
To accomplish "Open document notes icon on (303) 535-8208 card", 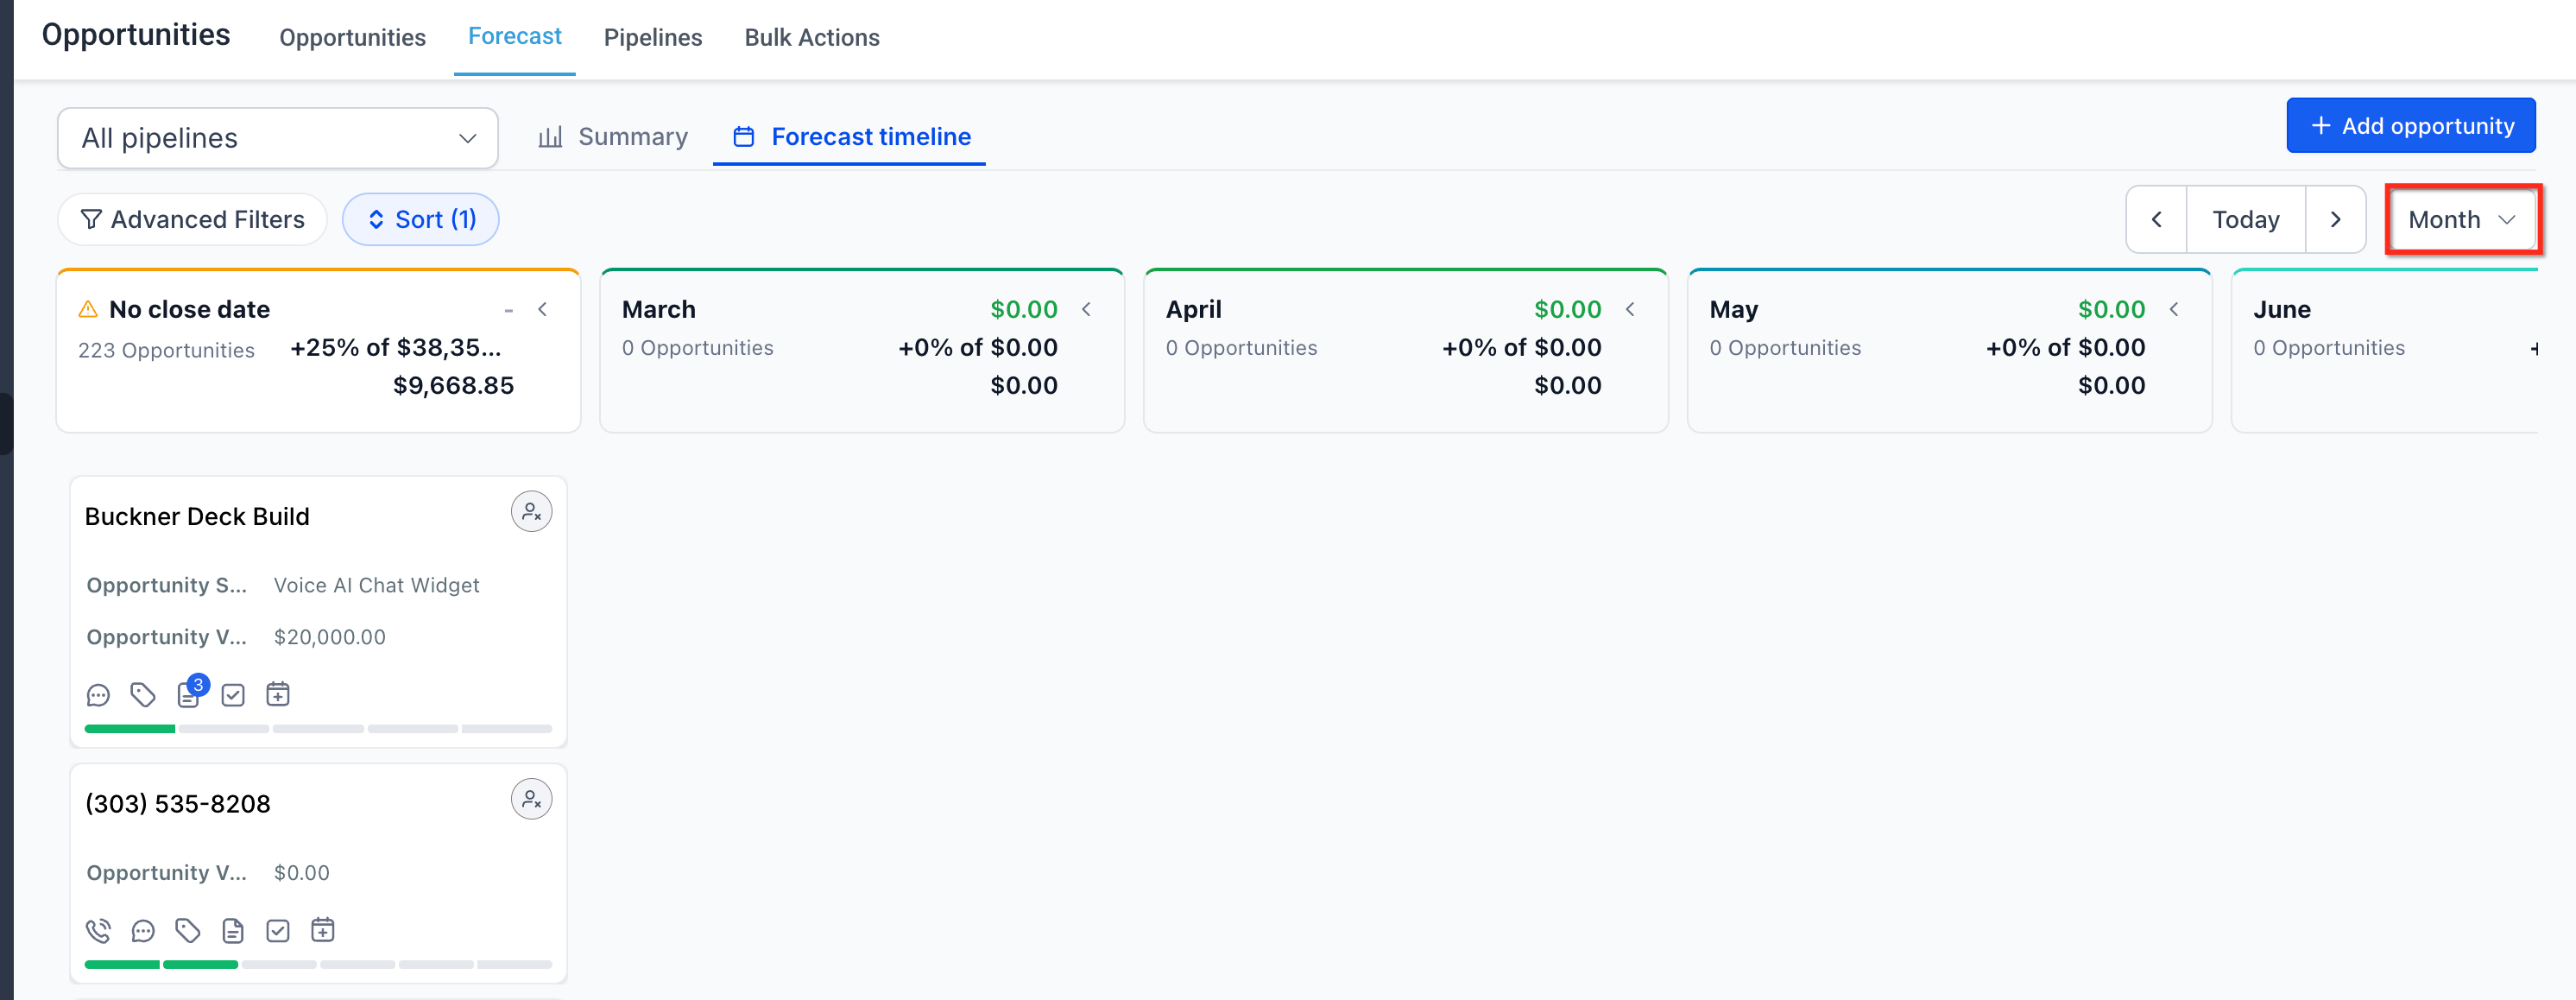I will point(233,931).
